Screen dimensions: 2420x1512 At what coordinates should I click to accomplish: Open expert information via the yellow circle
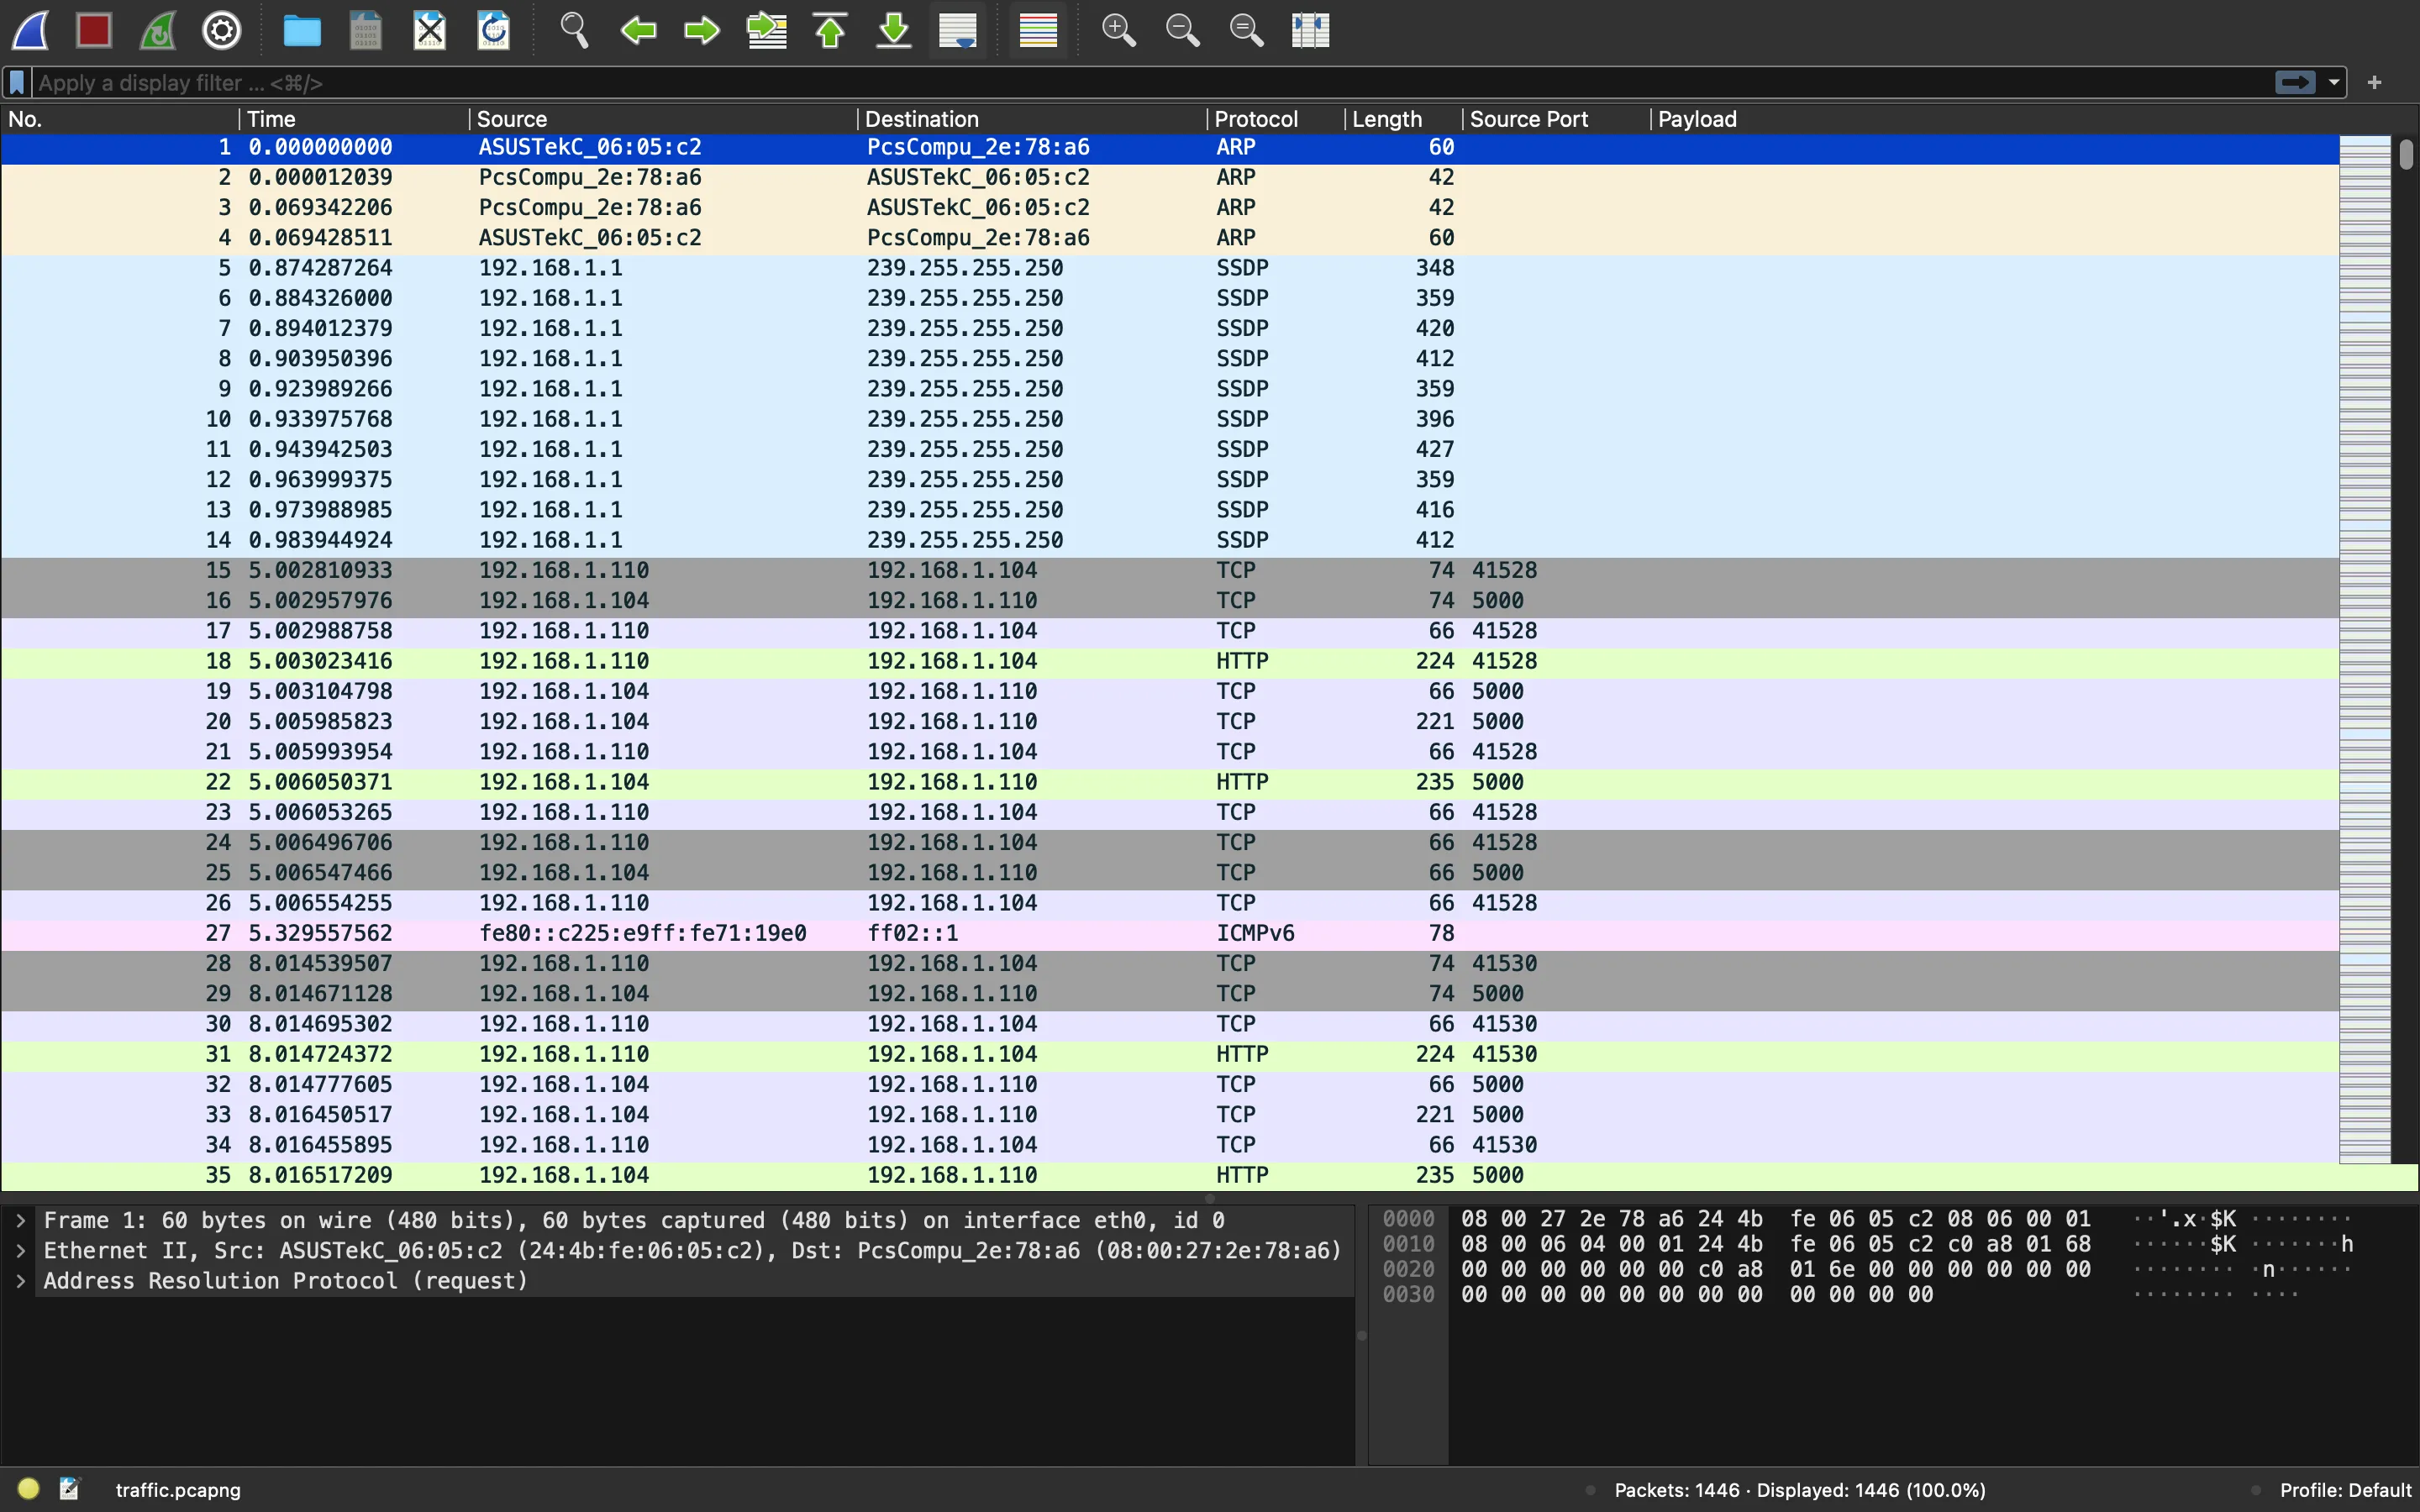click(x=28, y=1489)
